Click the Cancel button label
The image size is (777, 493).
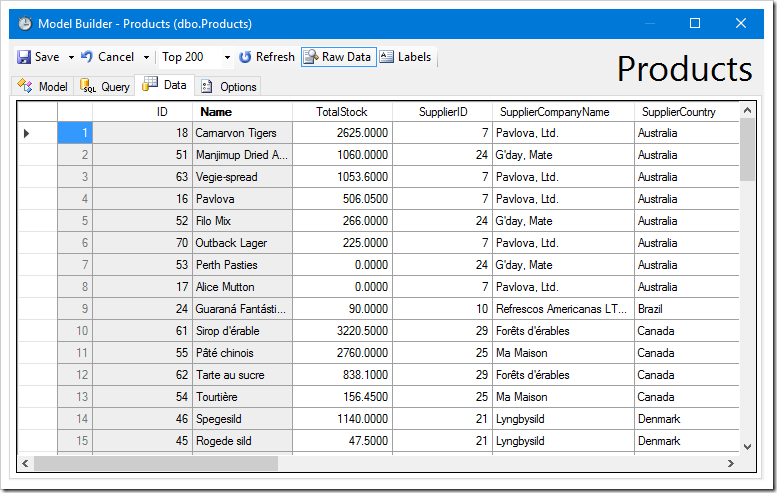tap(116, 57)
